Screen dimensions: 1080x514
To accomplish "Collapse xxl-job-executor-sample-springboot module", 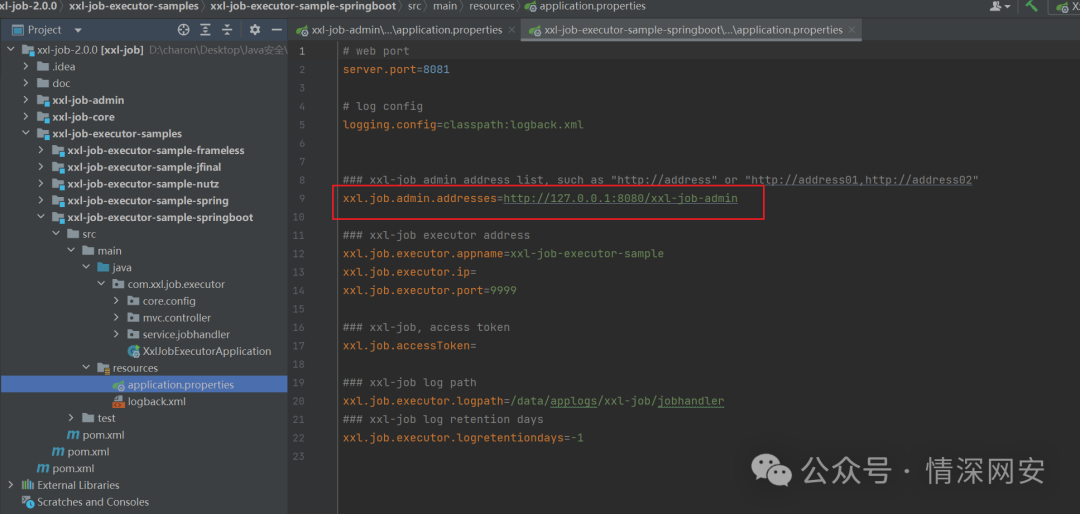I will pyautogui.click(x=41, y=217).
